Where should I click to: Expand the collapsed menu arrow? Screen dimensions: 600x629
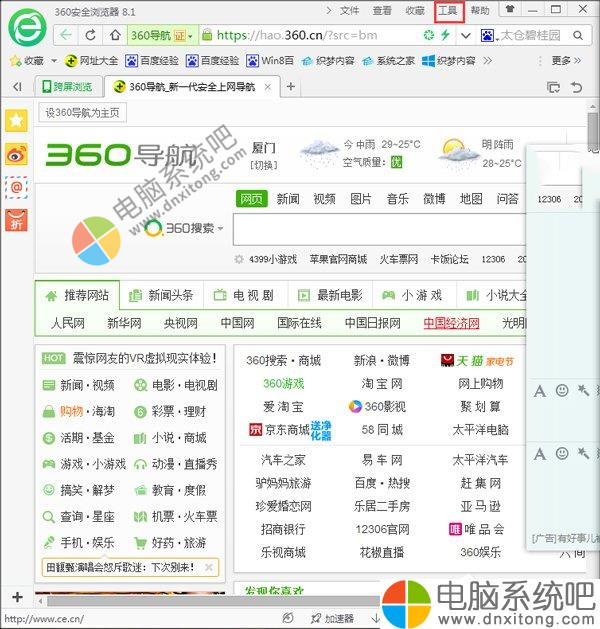pyautogui.click(x=329, y=10)
